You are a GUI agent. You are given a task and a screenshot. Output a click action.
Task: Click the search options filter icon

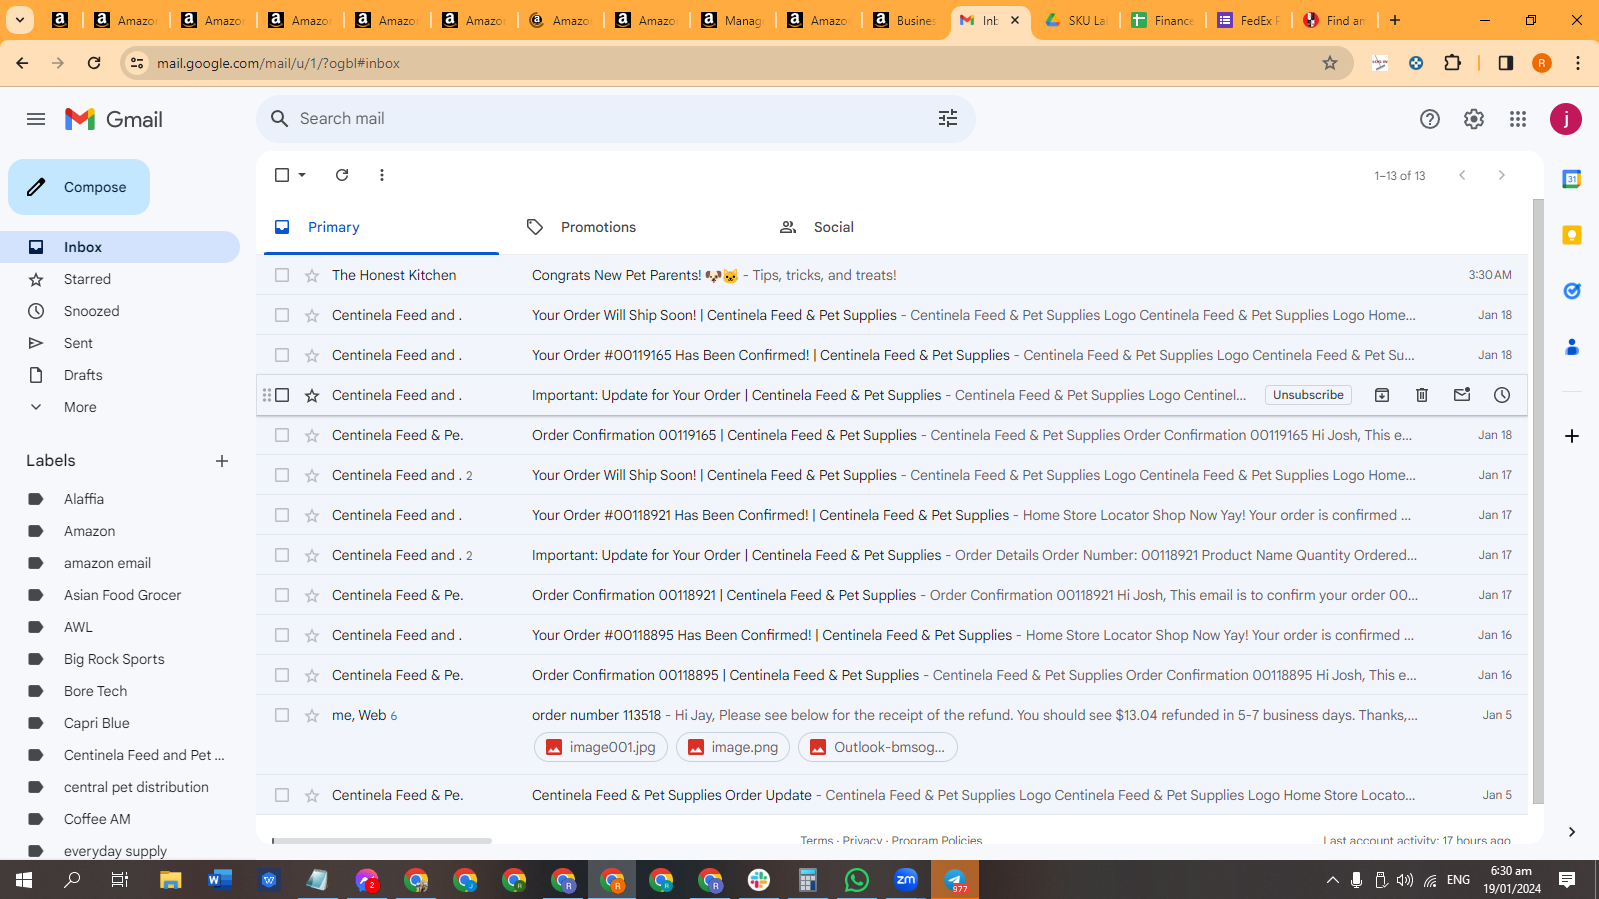(x=948, y=118)
